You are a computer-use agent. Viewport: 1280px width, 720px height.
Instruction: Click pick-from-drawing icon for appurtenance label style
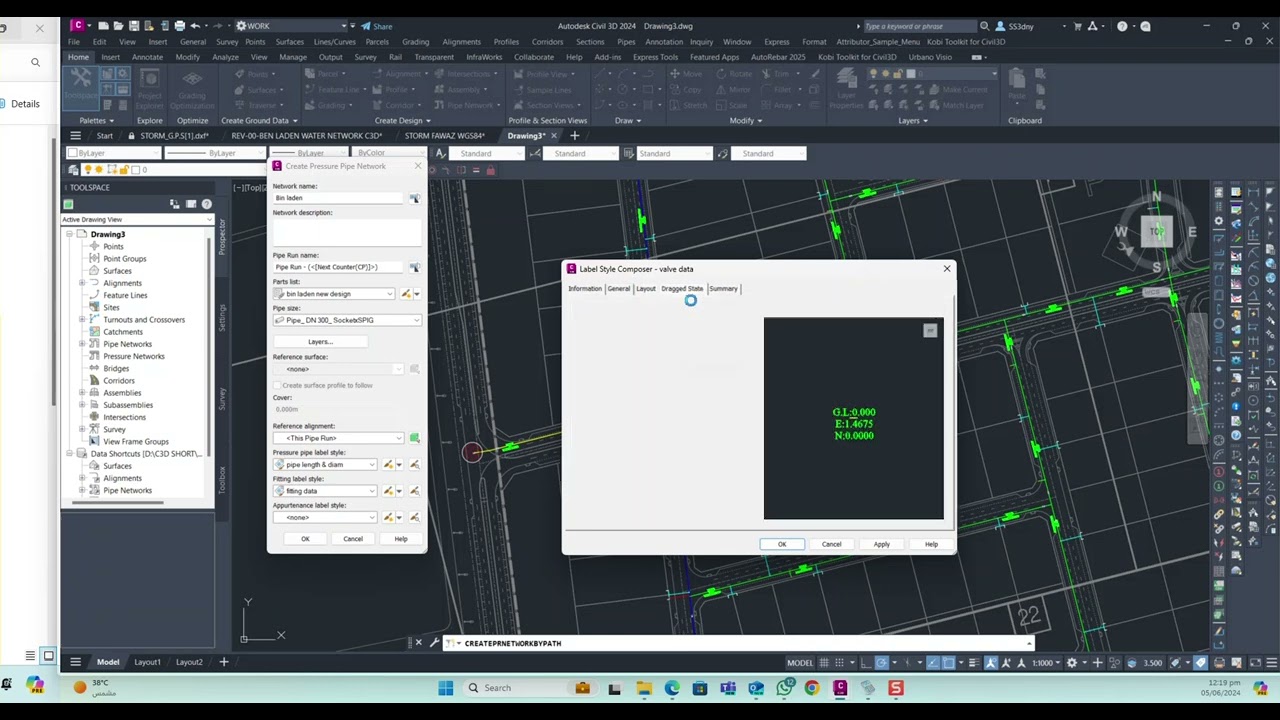(x=414, y=517)
